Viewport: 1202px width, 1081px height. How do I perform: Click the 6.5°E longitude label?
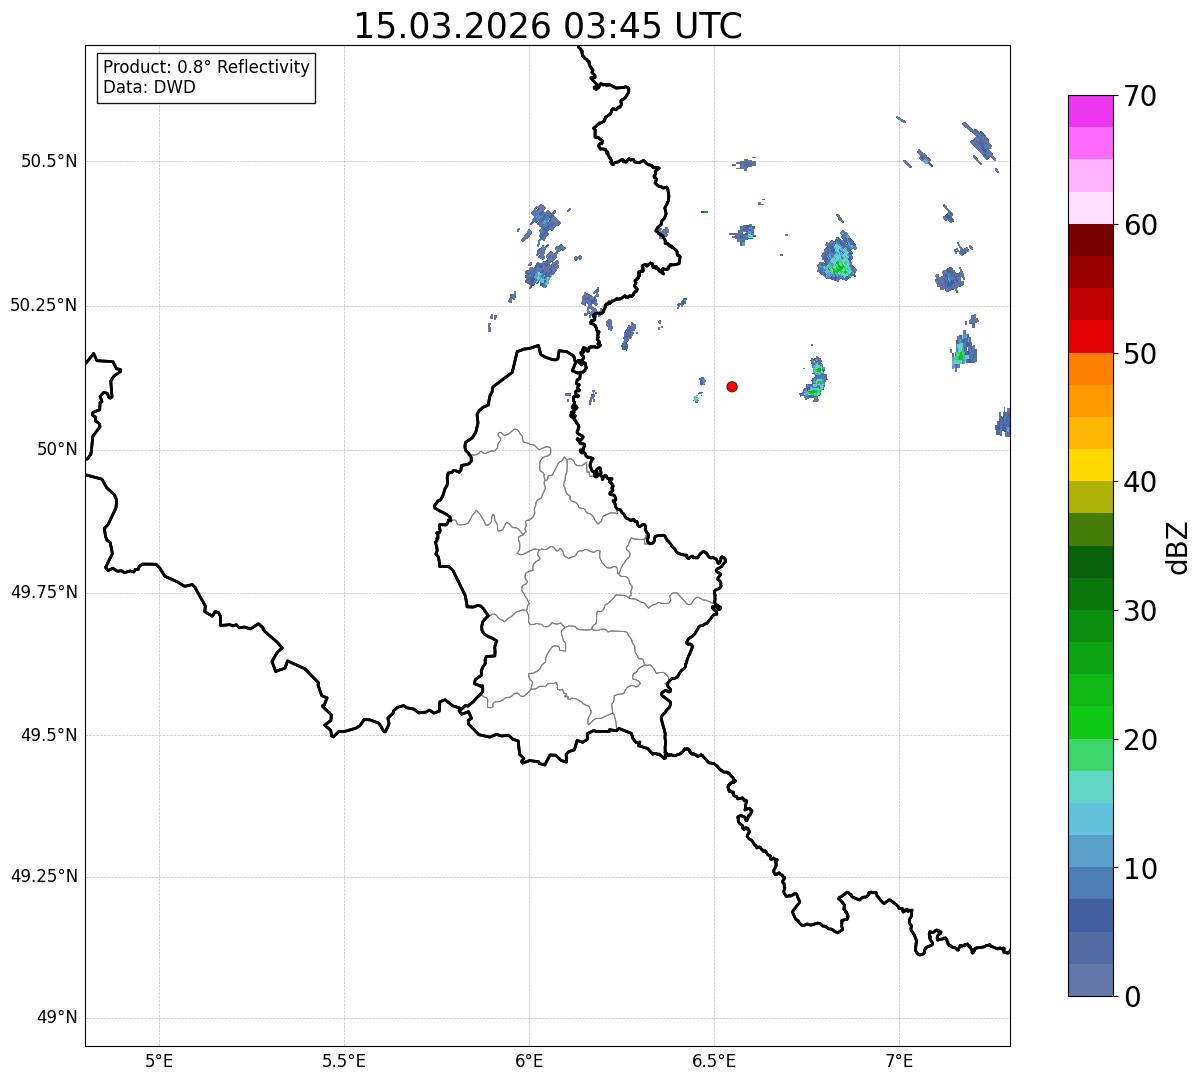(x=714, y=1061)
